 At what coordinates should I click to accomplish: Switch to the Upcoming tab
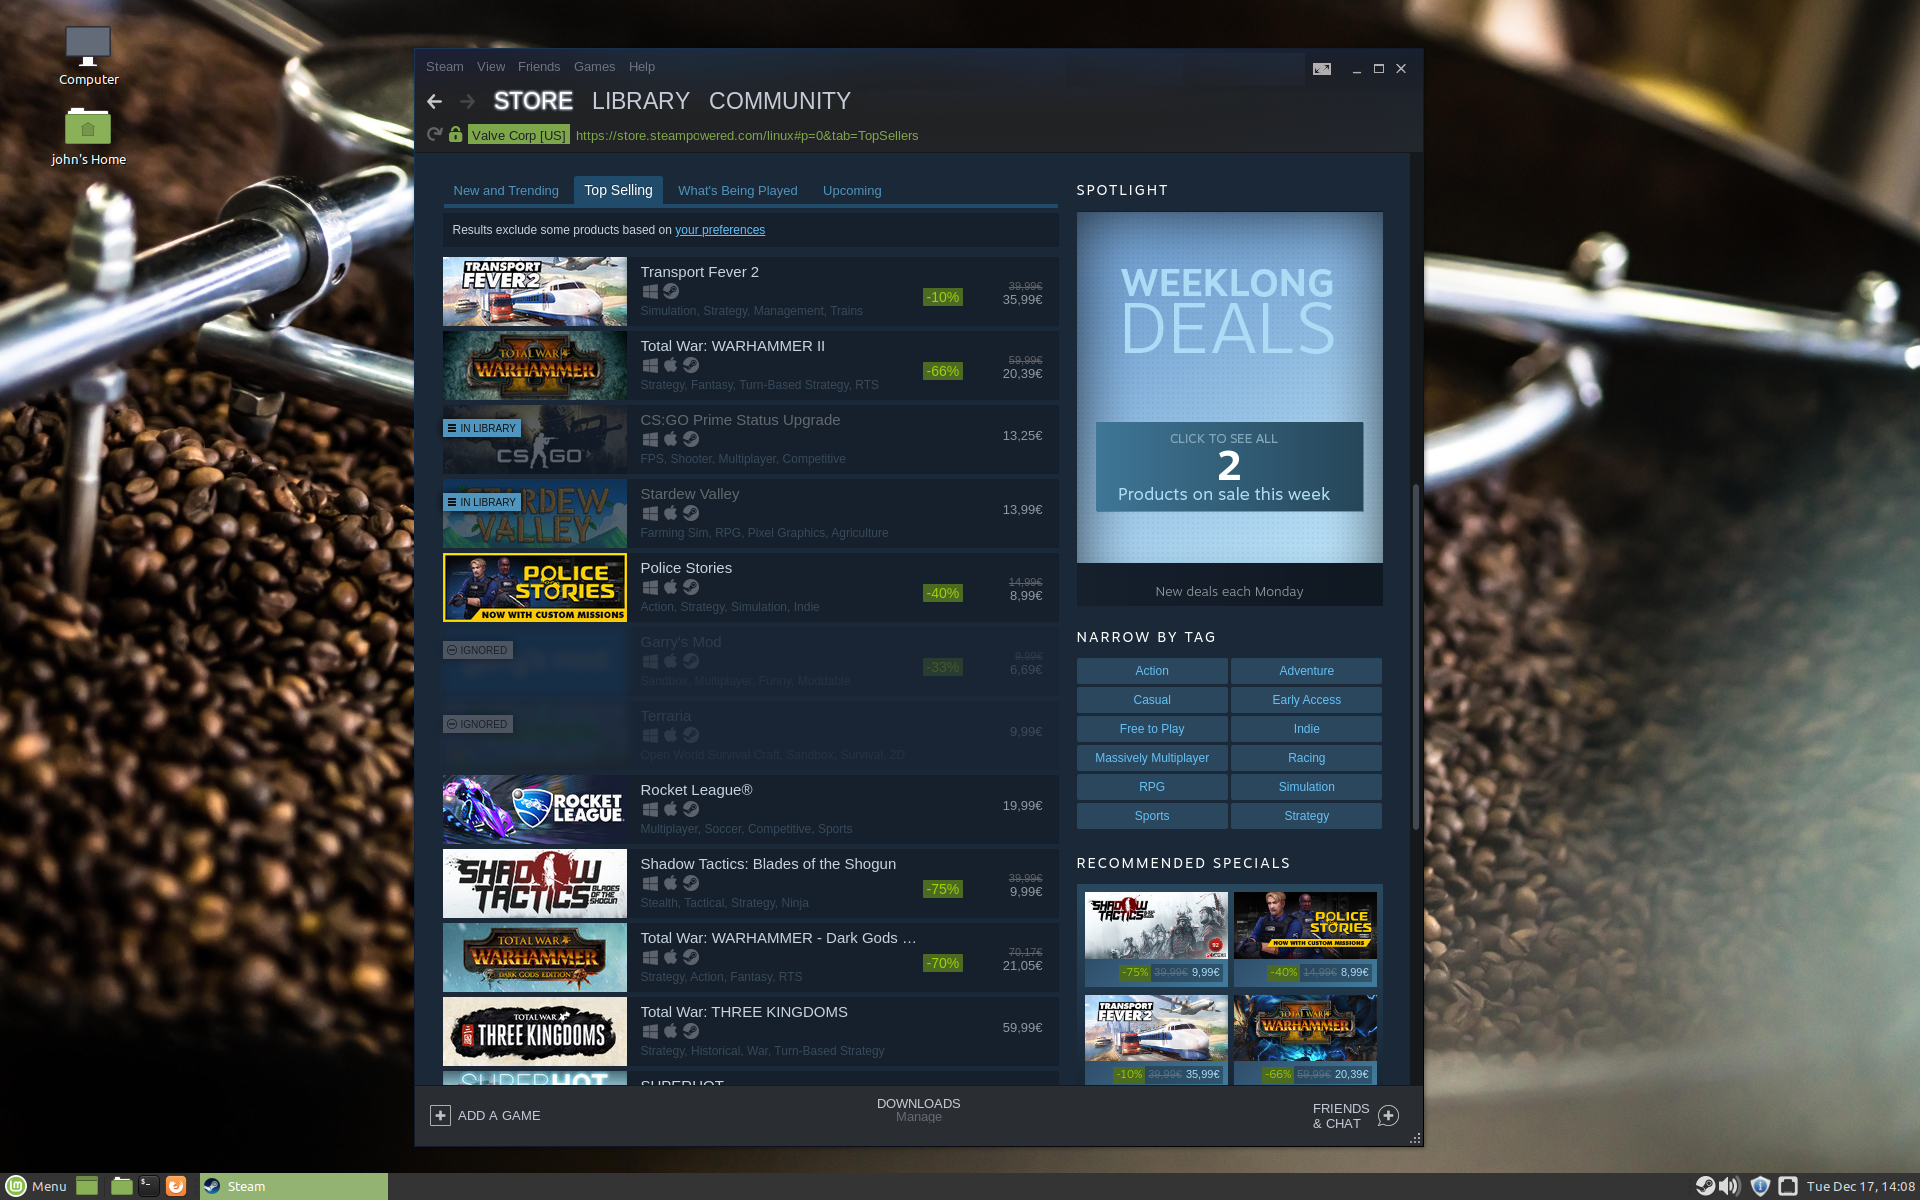coord(852,190)
